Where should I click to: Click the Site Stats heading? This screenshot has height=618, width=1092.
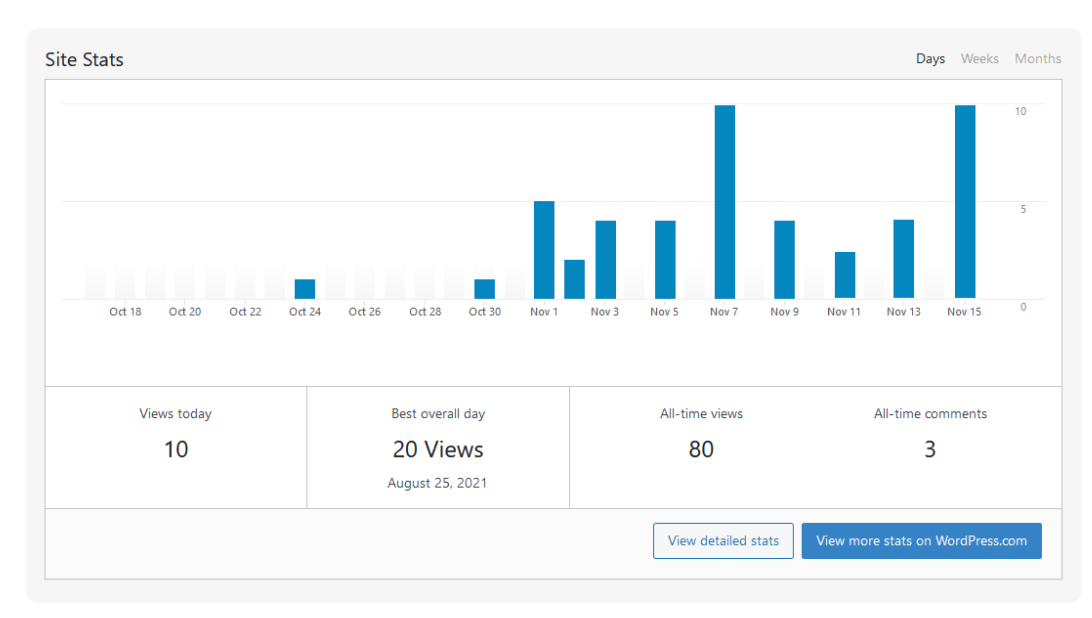(x=83, y=59)
